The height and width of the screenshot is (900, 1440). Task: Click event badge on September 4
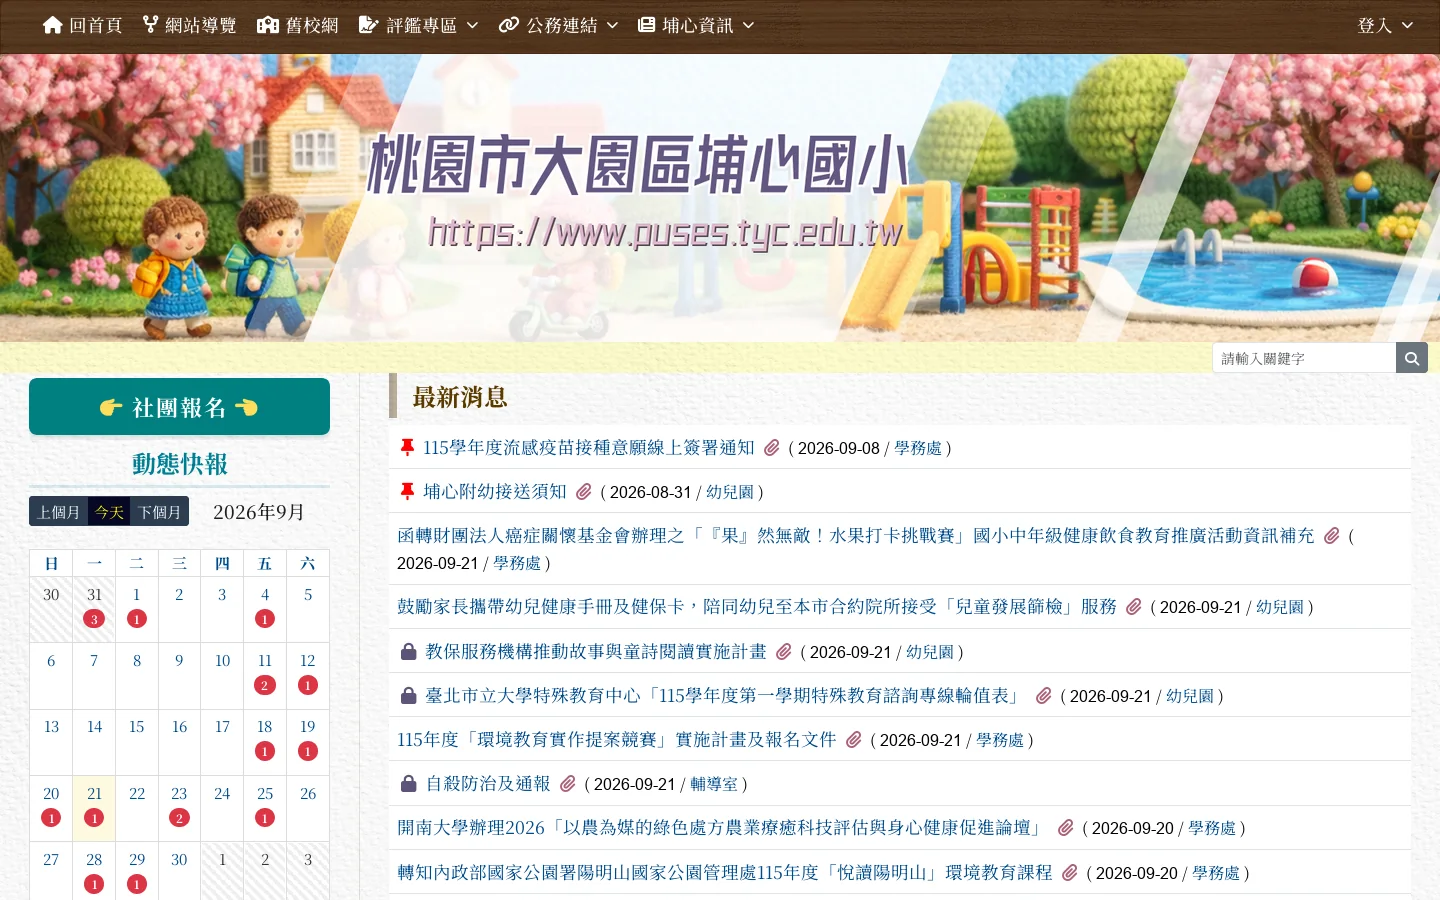265,619
